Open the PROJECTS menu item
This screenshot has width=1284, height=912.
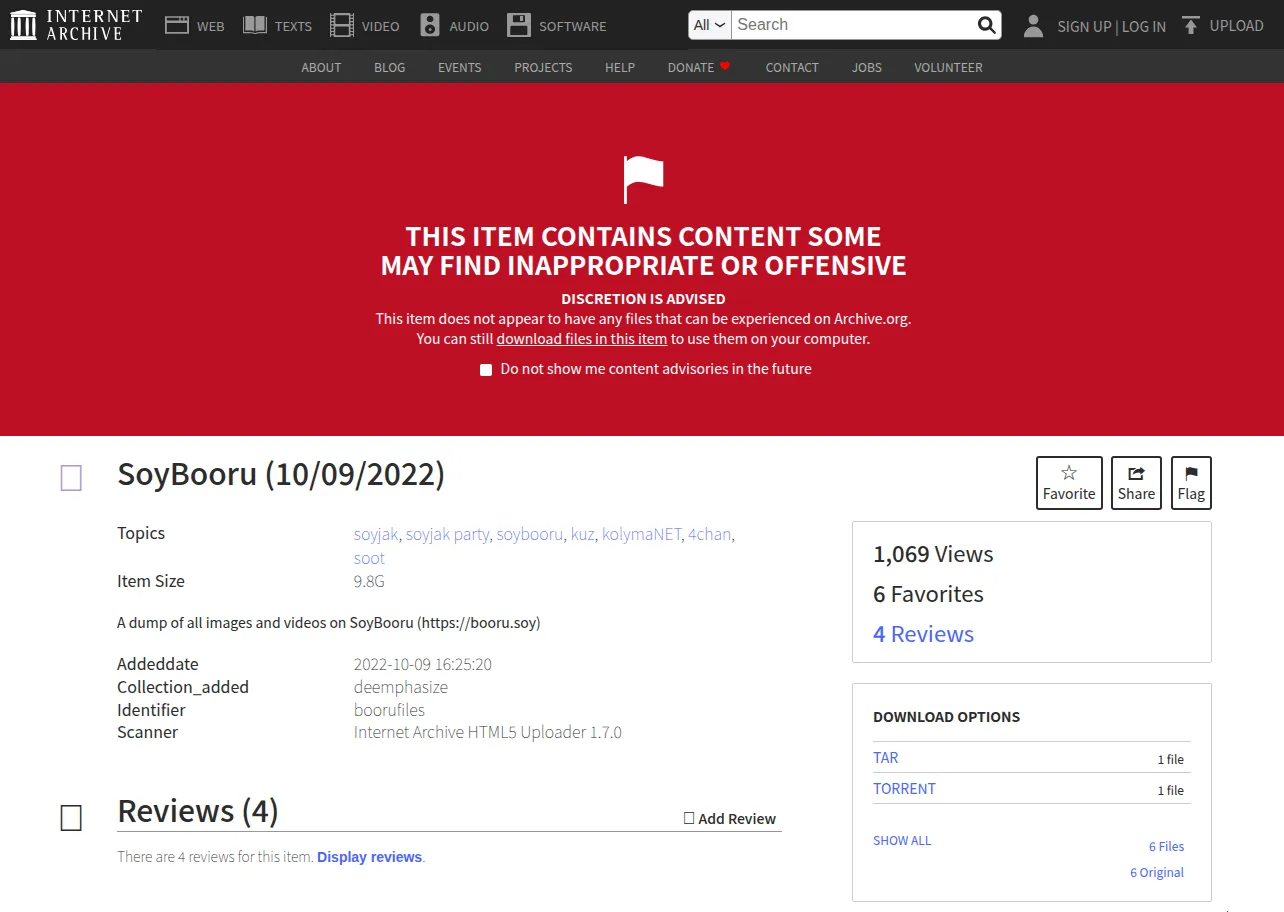(x=543, y=67)
